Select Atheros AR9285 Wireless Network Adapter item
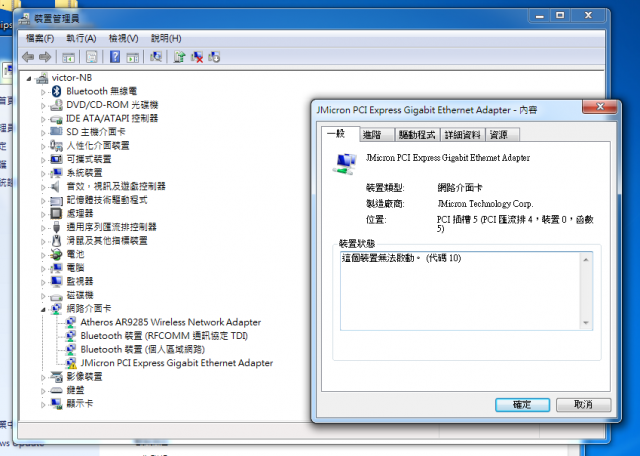The height and width of the screenshot is (456, 640). [x=171, y=322]
